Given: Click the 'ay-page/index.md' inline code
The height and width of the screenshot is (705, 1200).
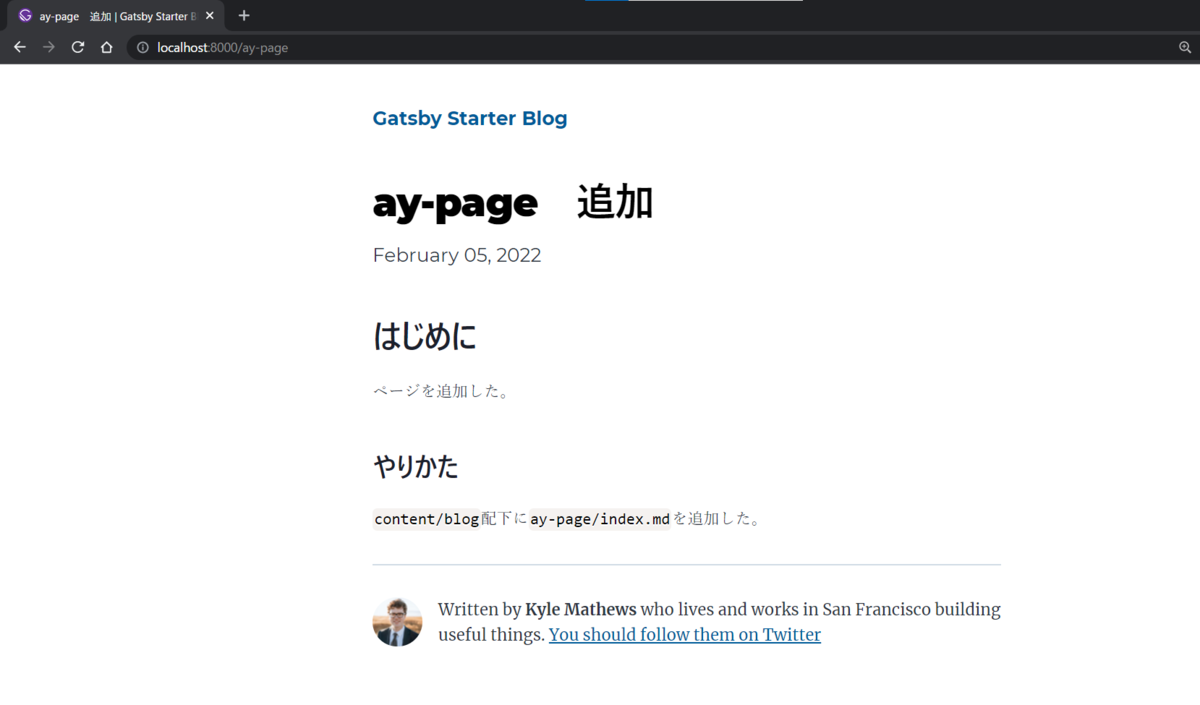Looking at the screenshot, I should click(600, 519).
